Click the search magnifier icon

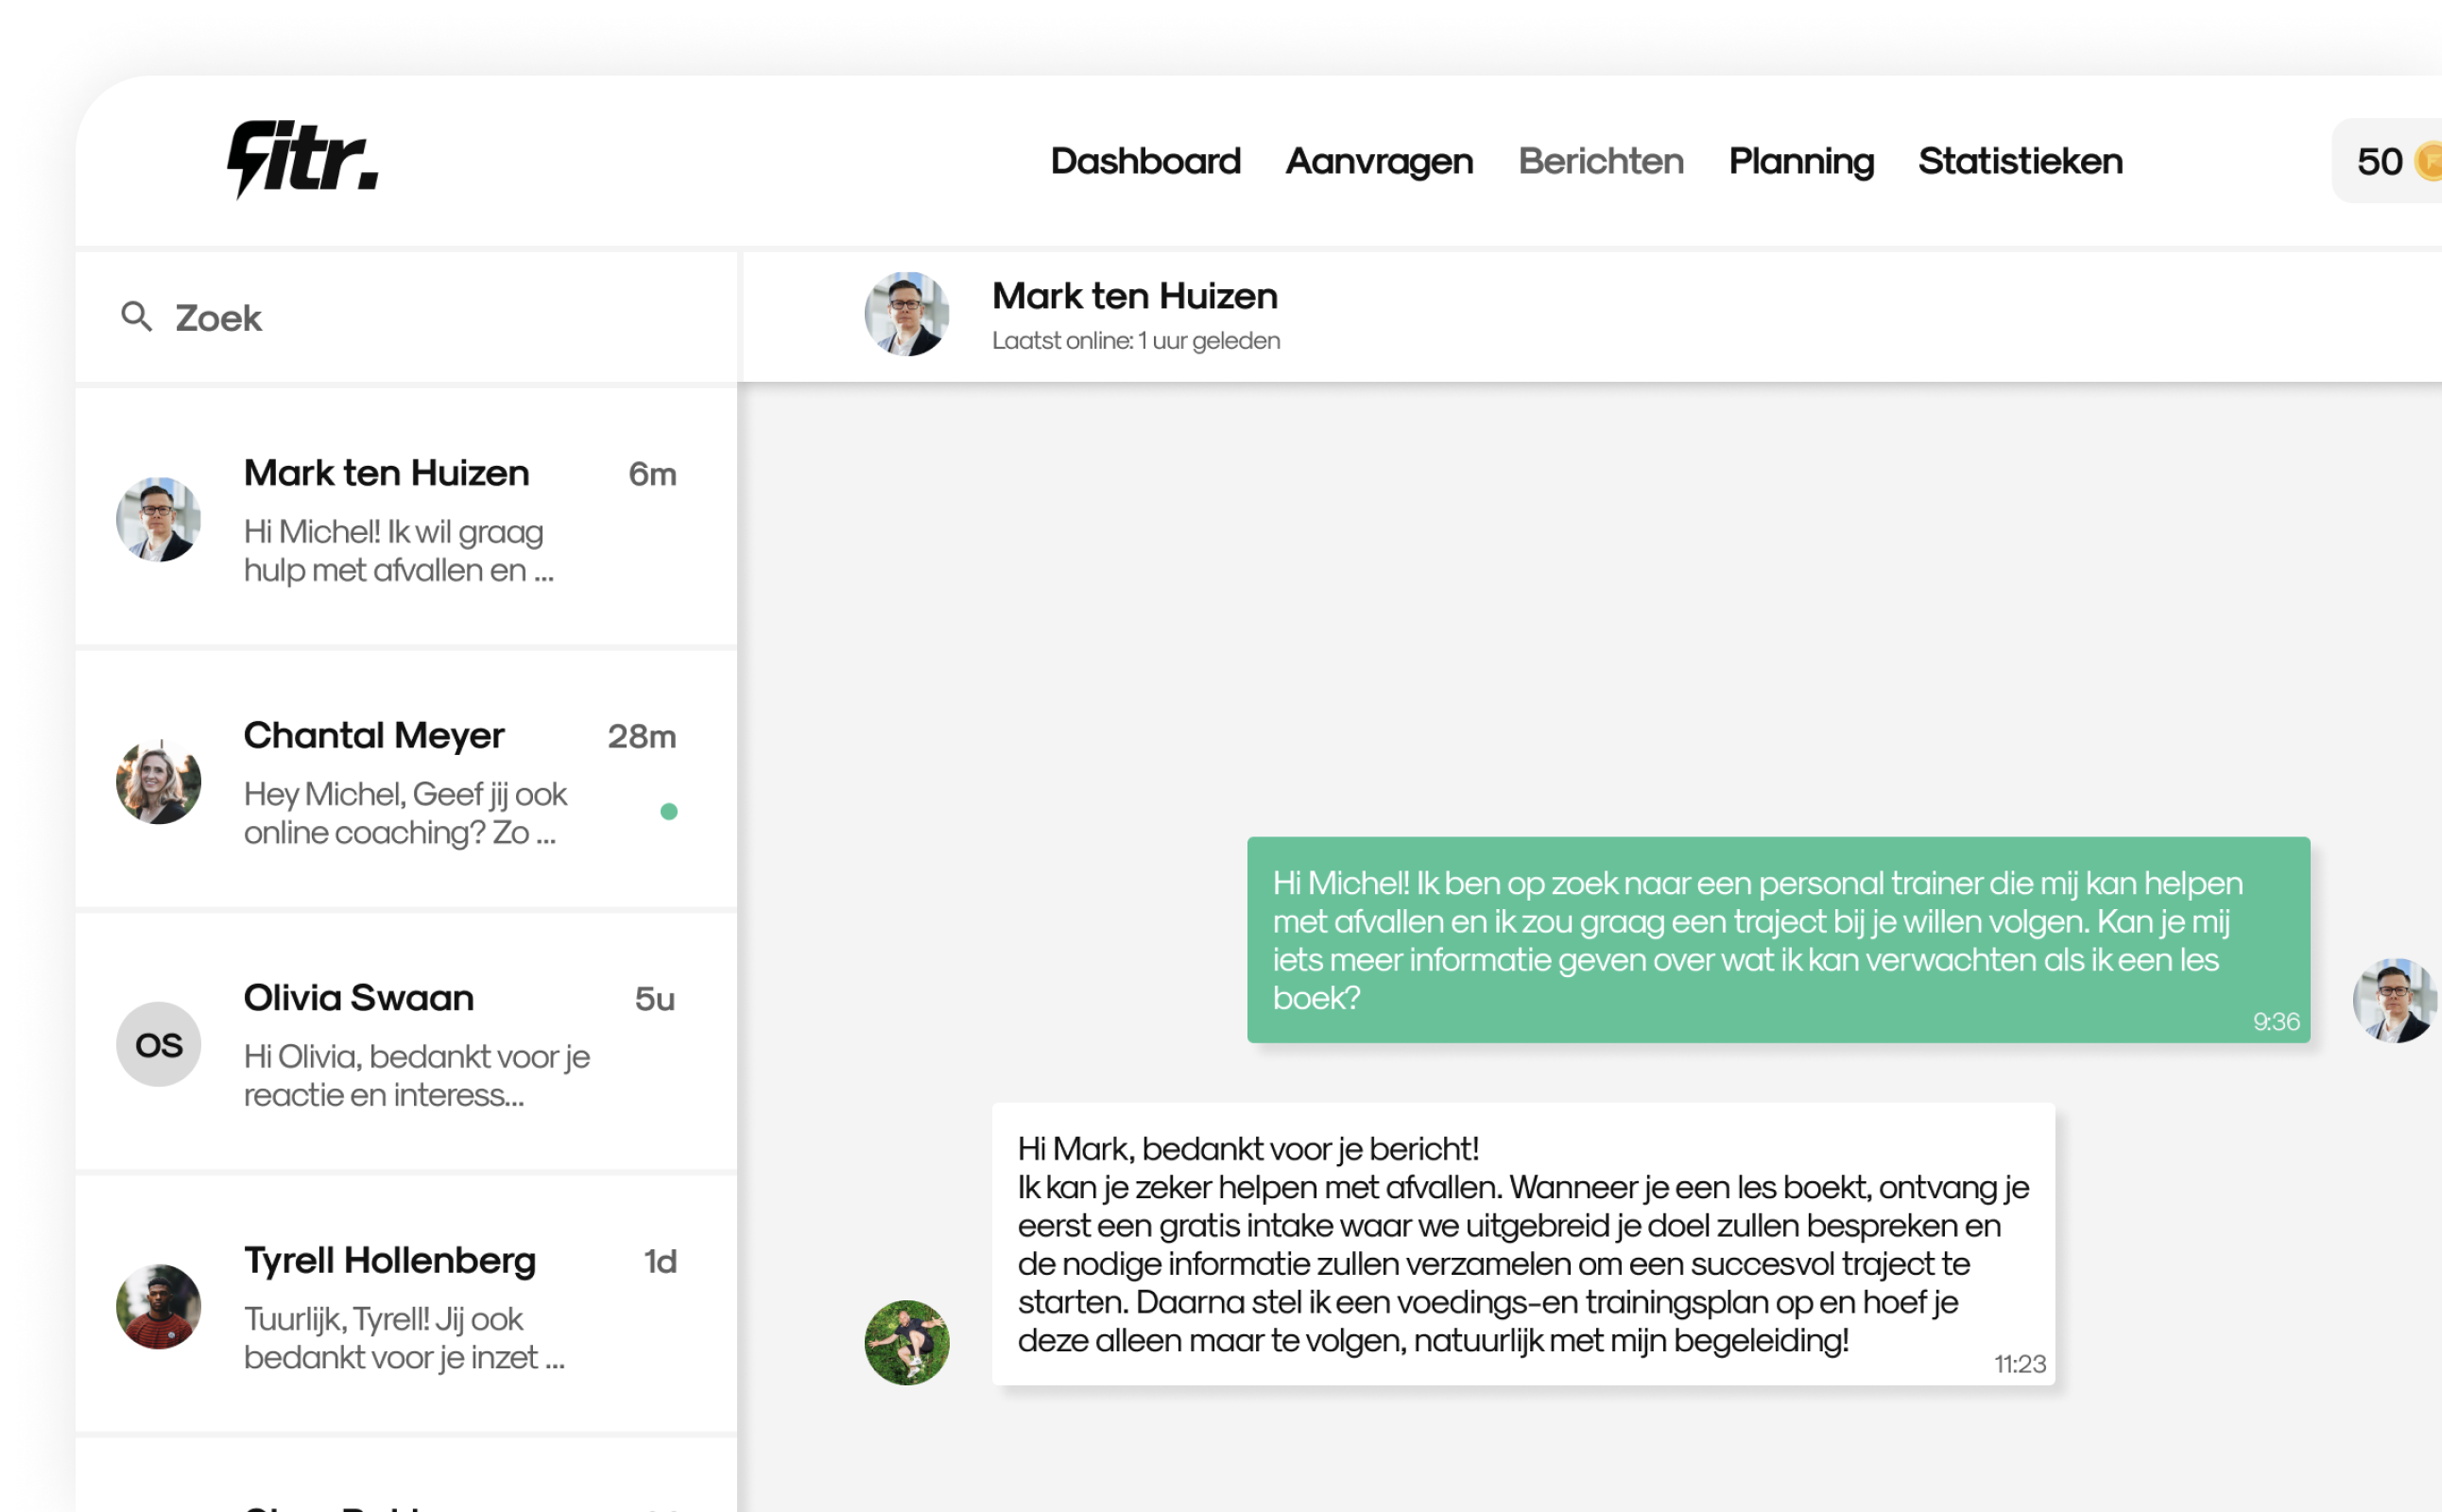137,317
